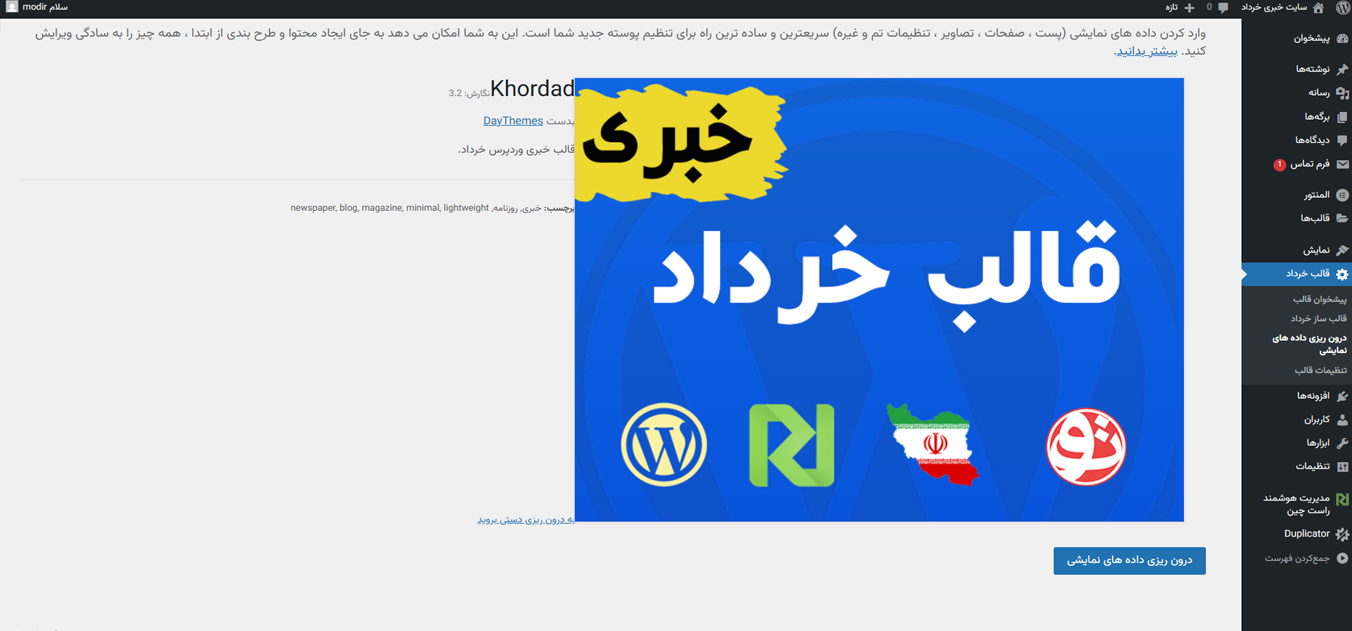Screen dimensions: 1352x631
Task: Click the folder icon next to قالب‌ها
Action: click(x=1342, y=218)
